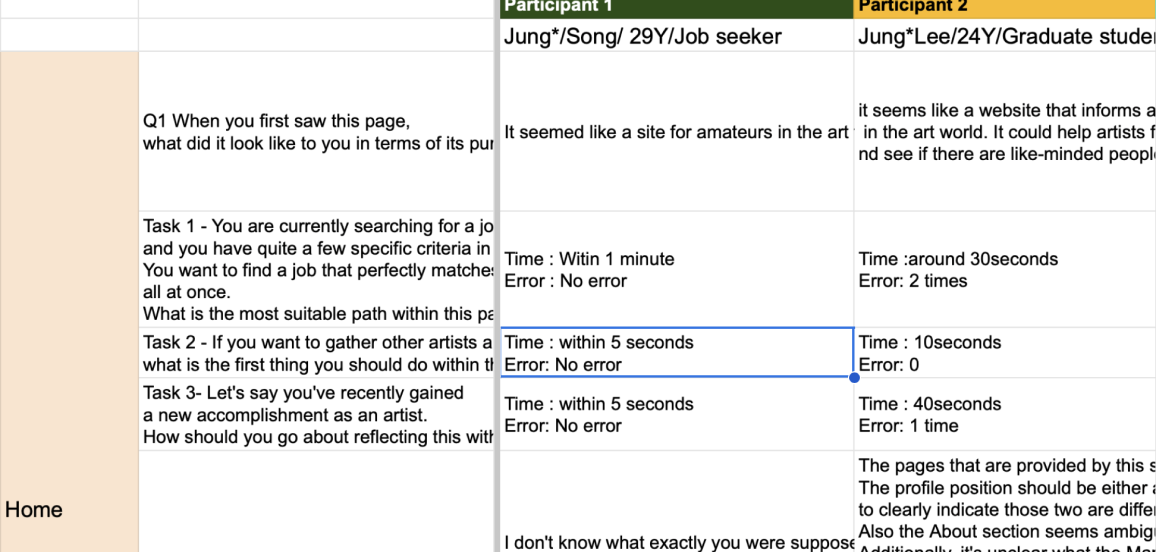Image resolution: width=1156 pixels, height=552 pixels.
Task: Select the Task 3 new accomplishment cell
Action: (x=317, y=415)
